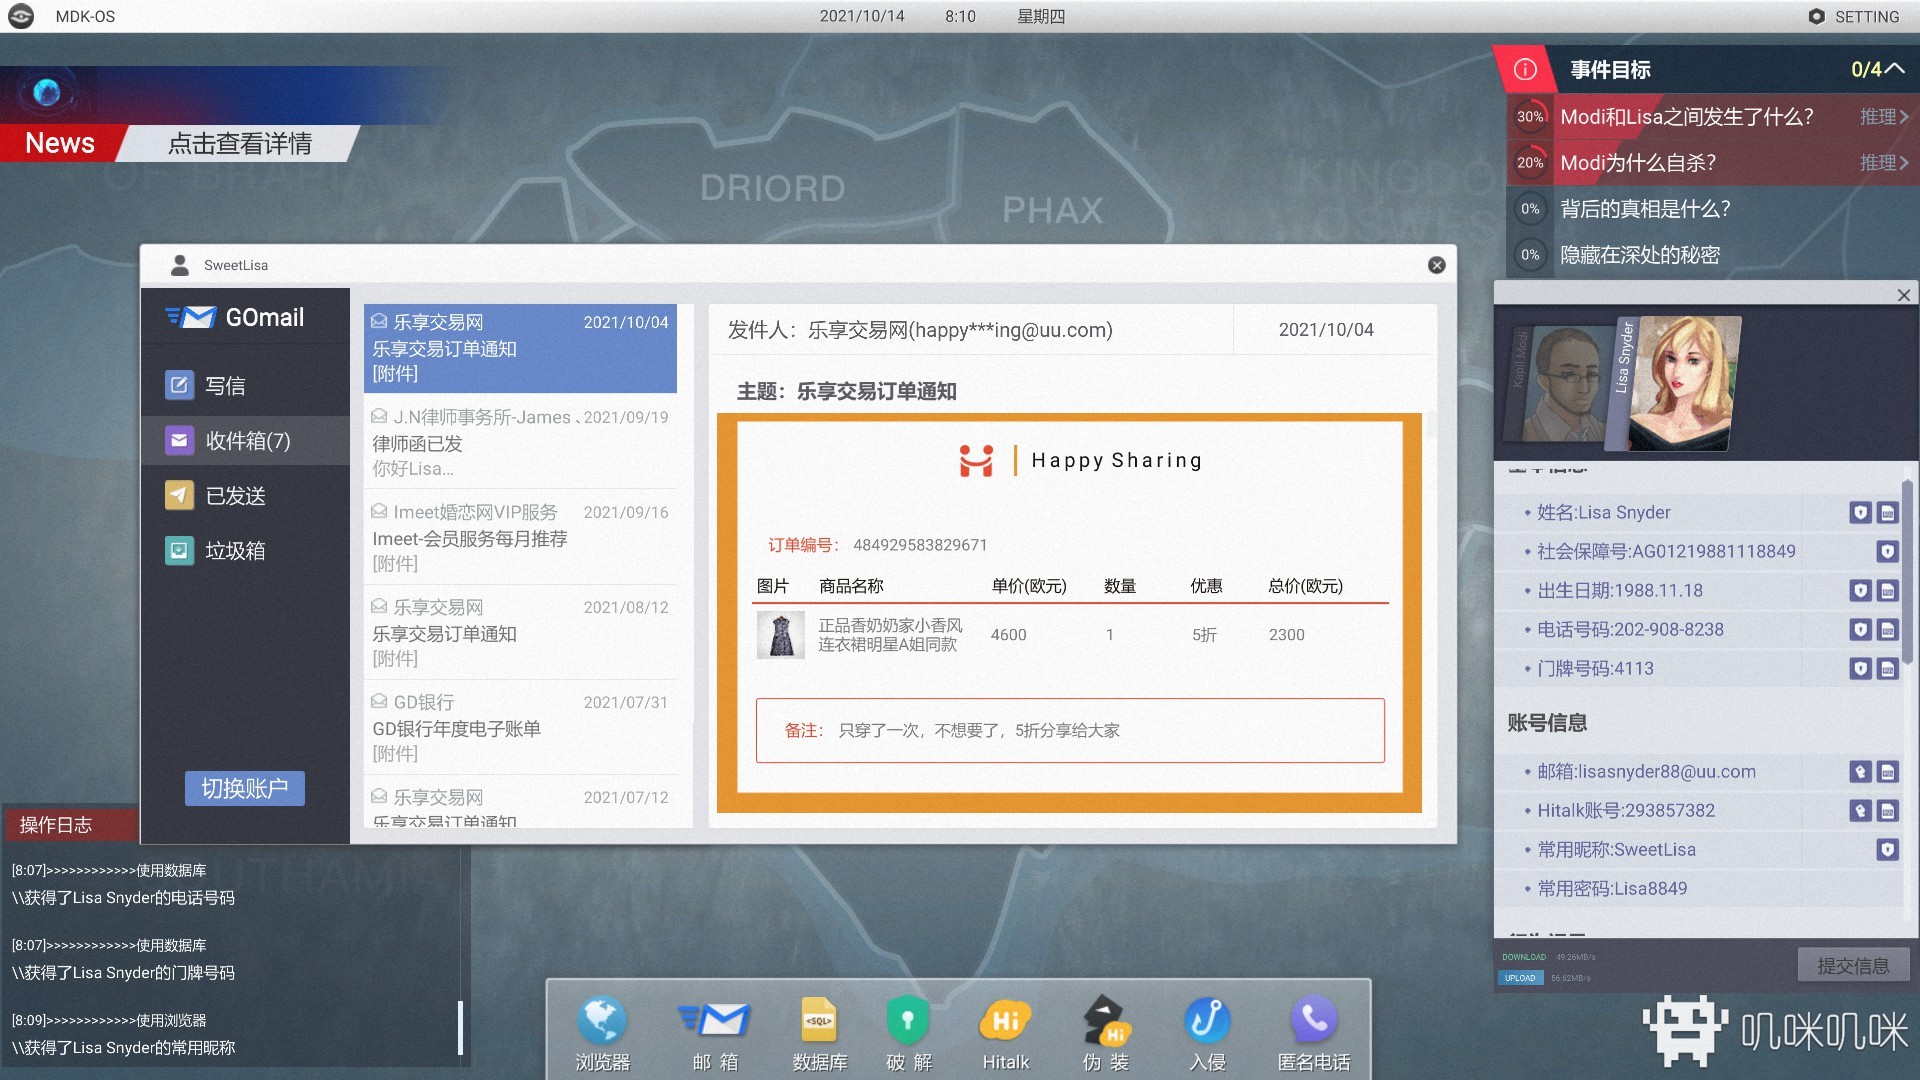This screenshot has width=1920, height=1080.
Task: Open the 乐享交易网 email dated 2021/08/12
Action: coord(520,632)
